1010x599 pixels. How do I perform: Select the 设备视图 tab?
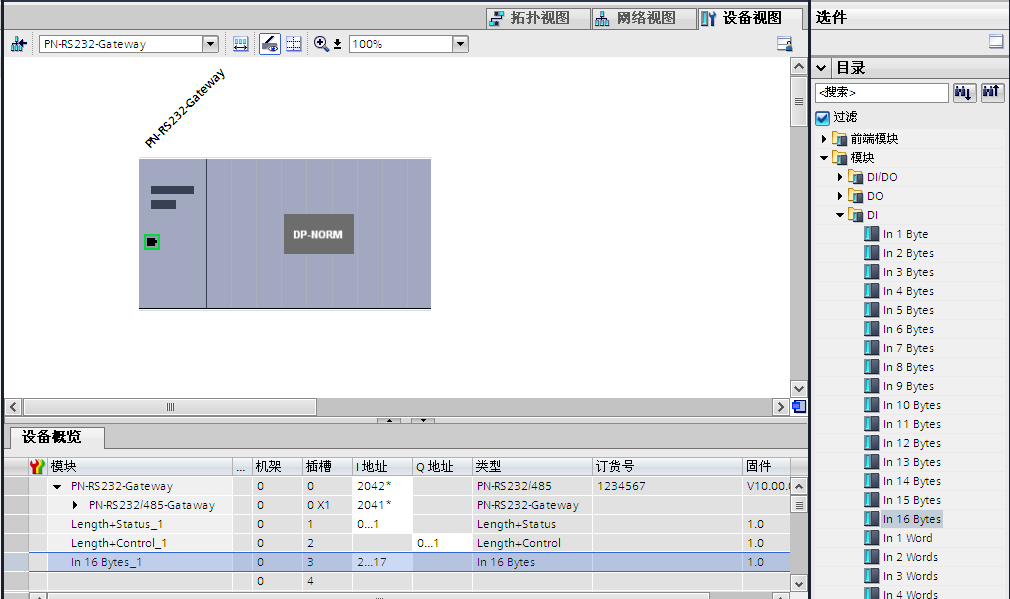coord(750,18)
